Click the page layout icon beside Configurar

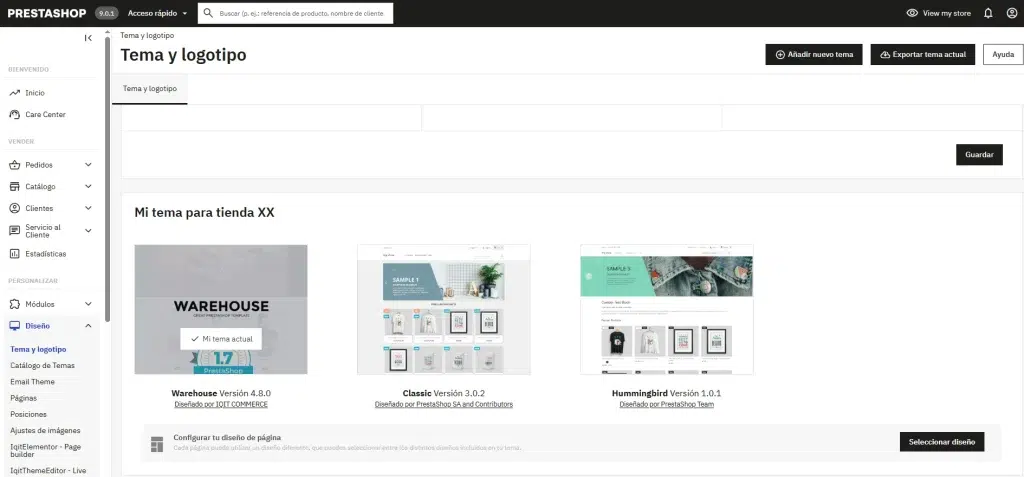point(157,444)
